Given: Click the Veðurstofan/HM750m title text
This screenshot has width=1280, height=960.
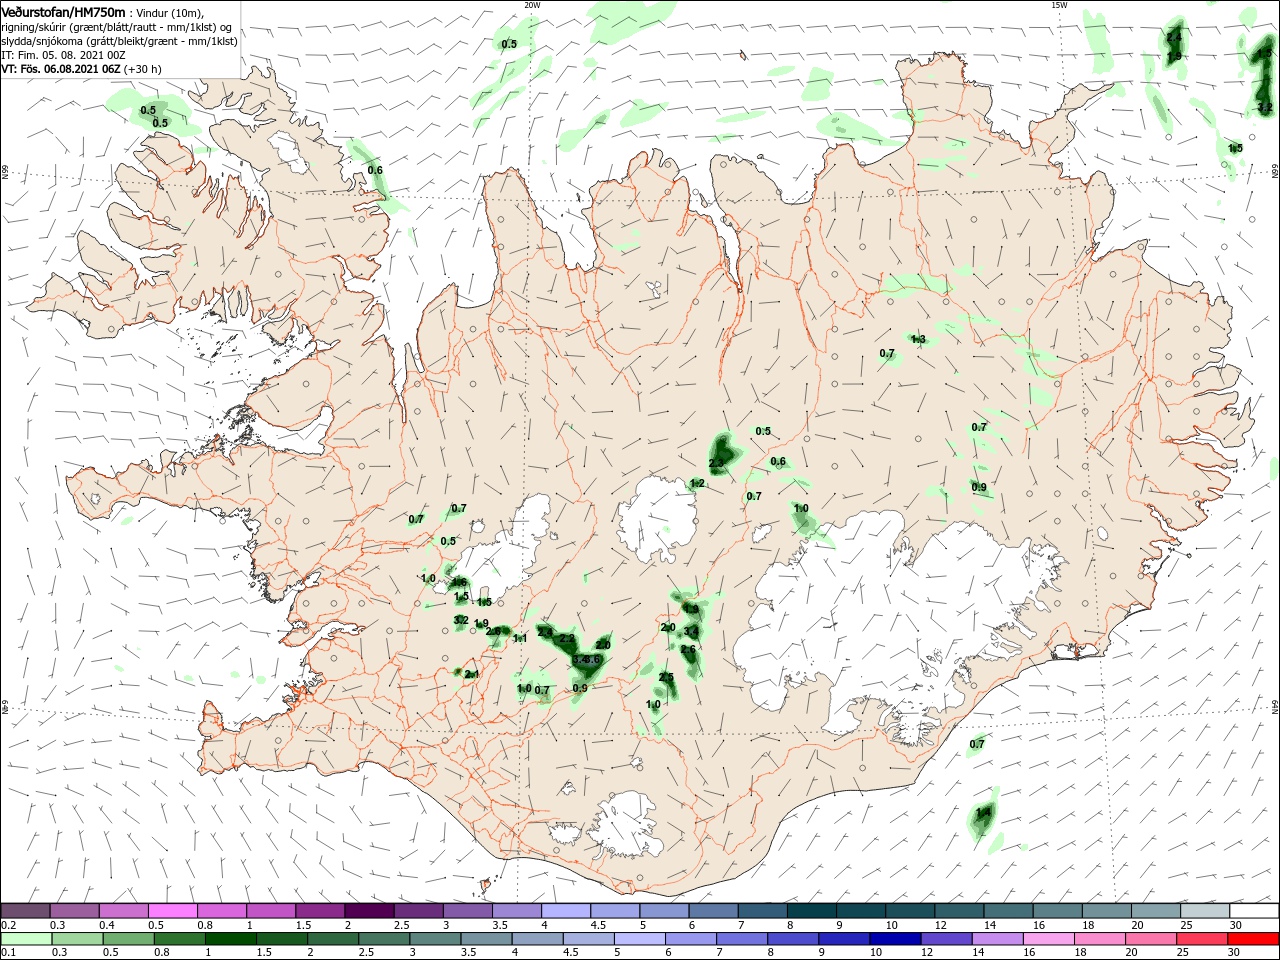Looking at the screenshot, I should 63,11.
